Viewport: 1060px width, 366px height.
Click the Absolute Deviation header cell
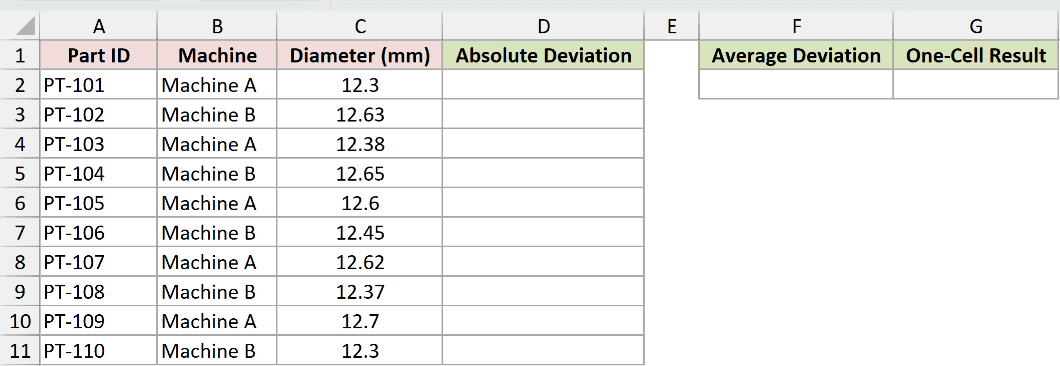coord(543,55)
